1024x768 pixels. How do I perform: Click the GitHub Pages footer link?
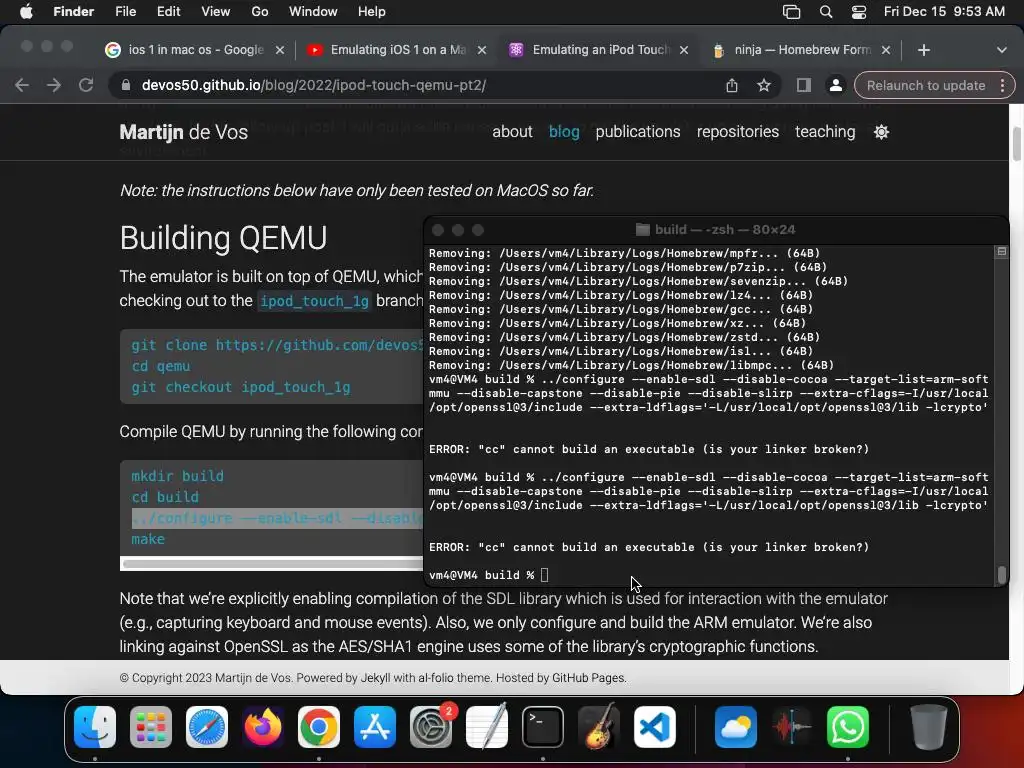588,678
